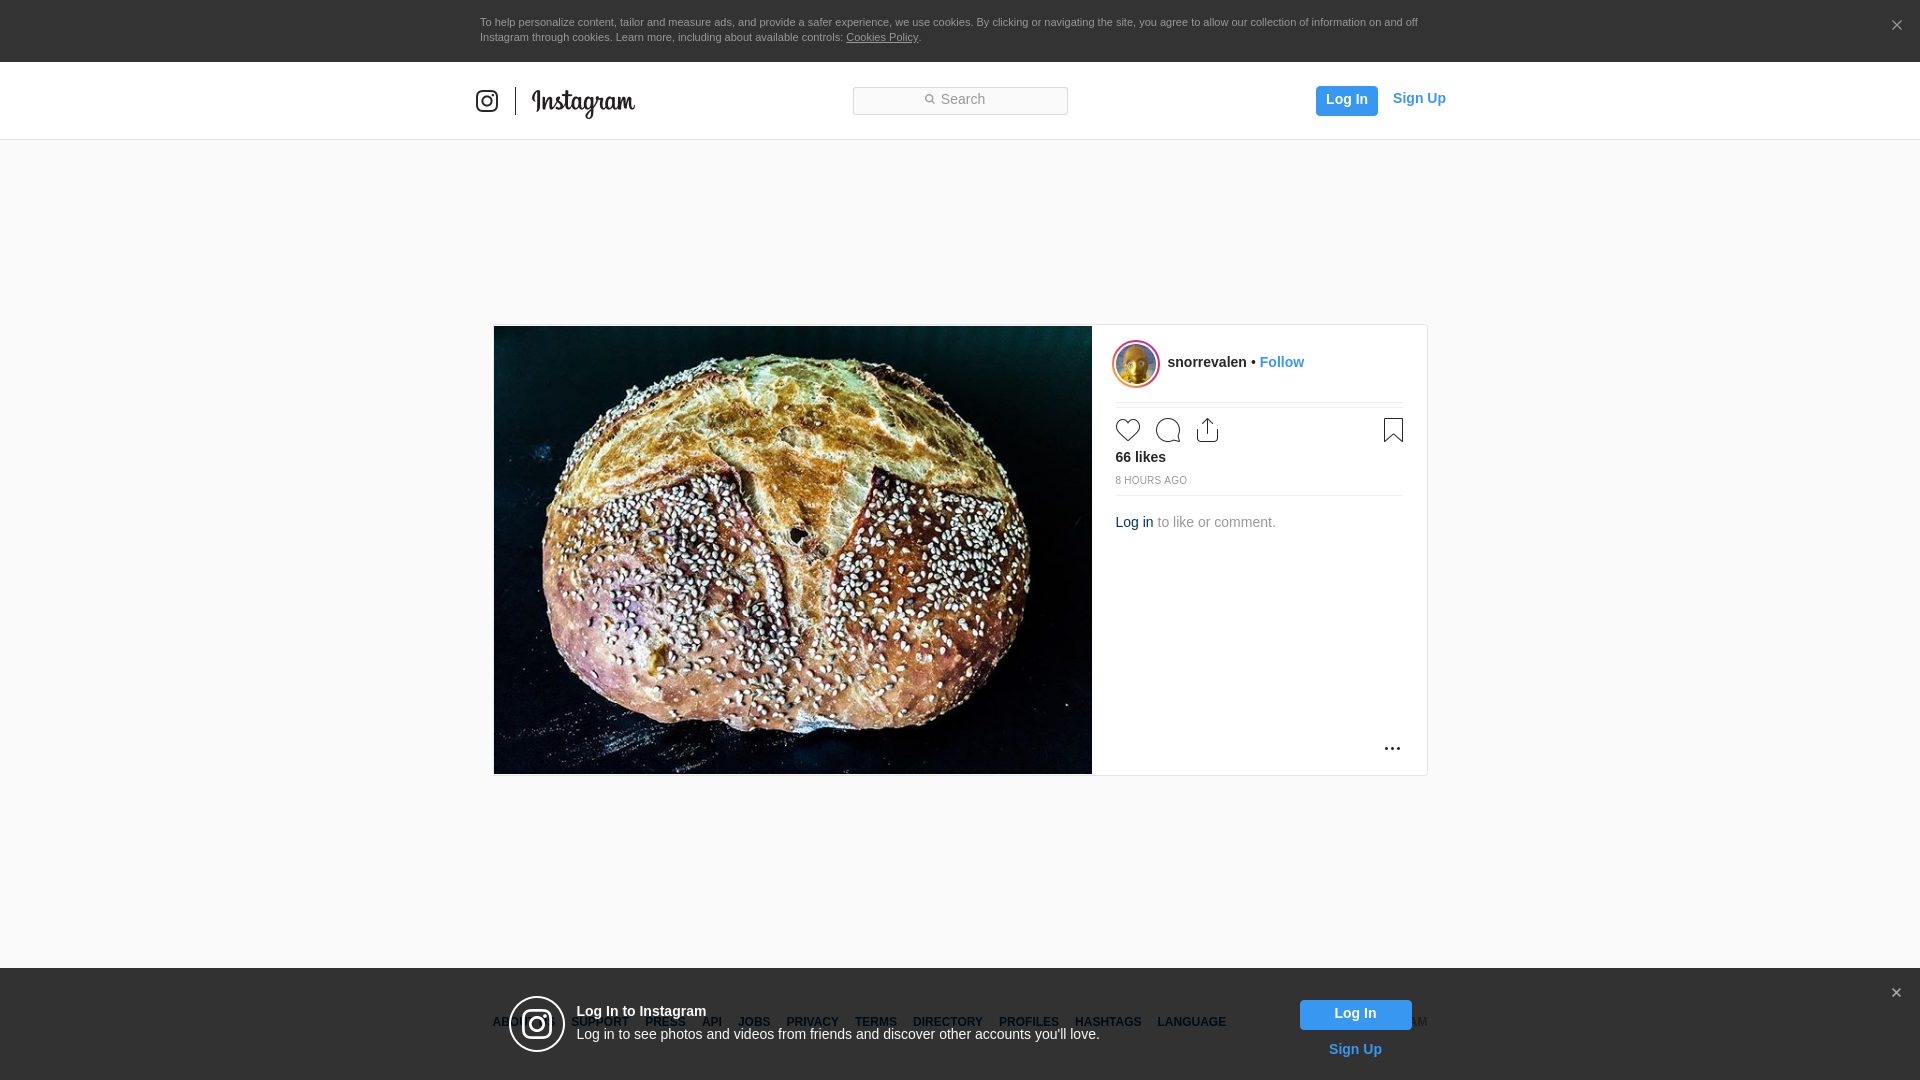Open the LANGUAGE footer selector
The image size is (1920, 1080).
[x=1192, y=1022]
